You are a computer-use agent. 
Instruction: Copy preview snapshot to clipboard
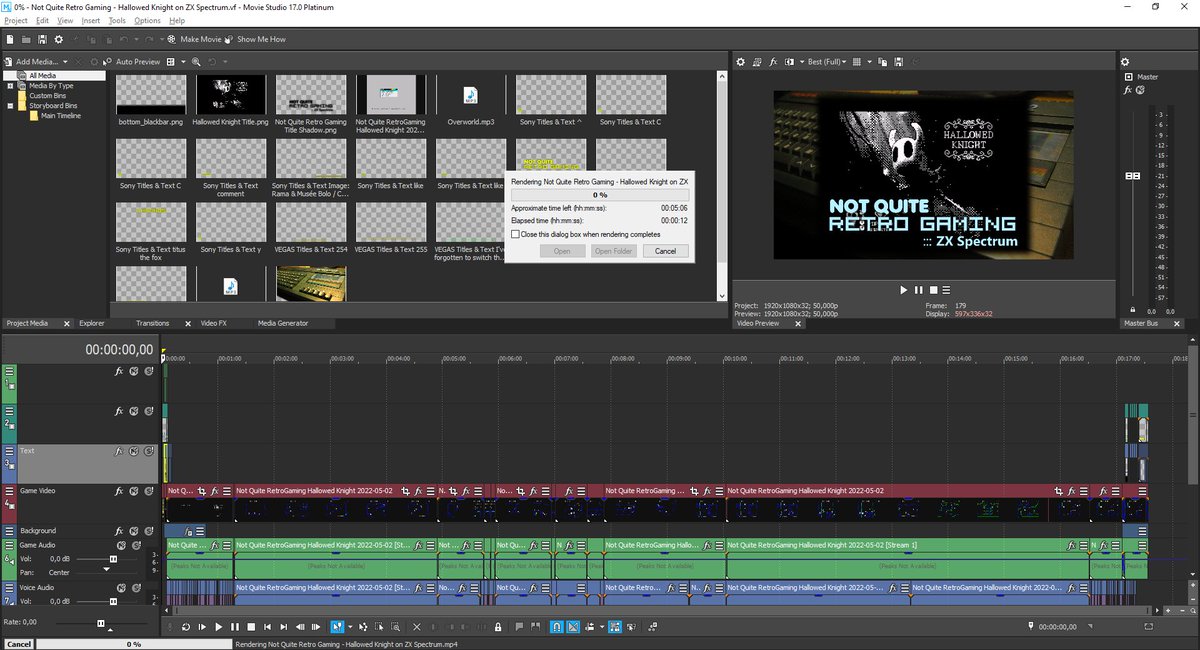pyautogui.click(x=882, y=62)
